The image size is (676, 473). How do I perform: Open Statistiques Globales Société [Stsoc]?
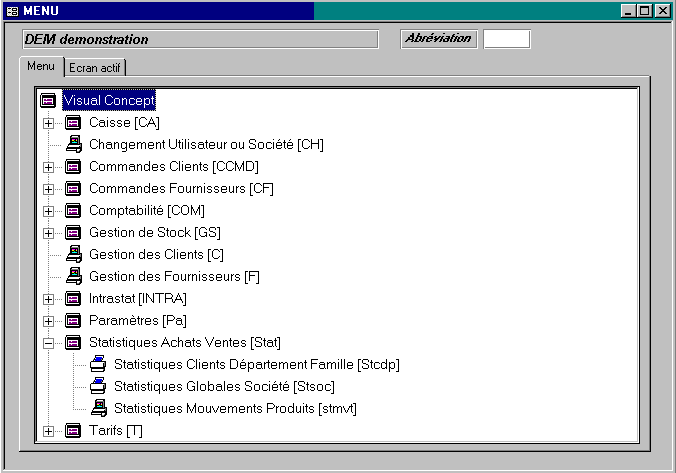pyautogui.click(x=224, y=387)
